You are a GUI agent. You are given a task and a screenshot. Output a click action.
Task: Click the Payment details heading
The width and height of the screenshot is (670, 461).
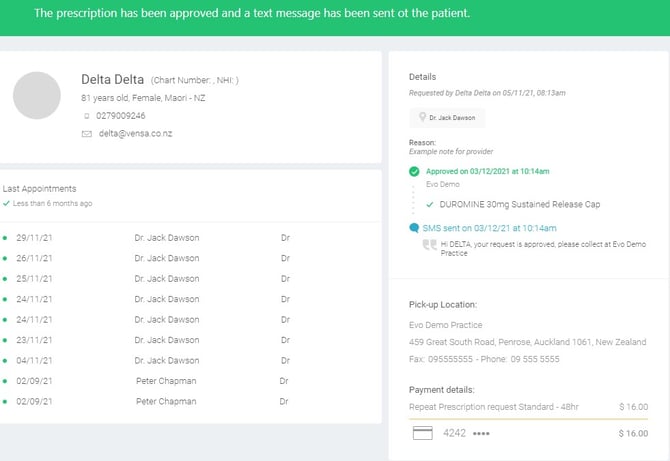coord(441,390)
